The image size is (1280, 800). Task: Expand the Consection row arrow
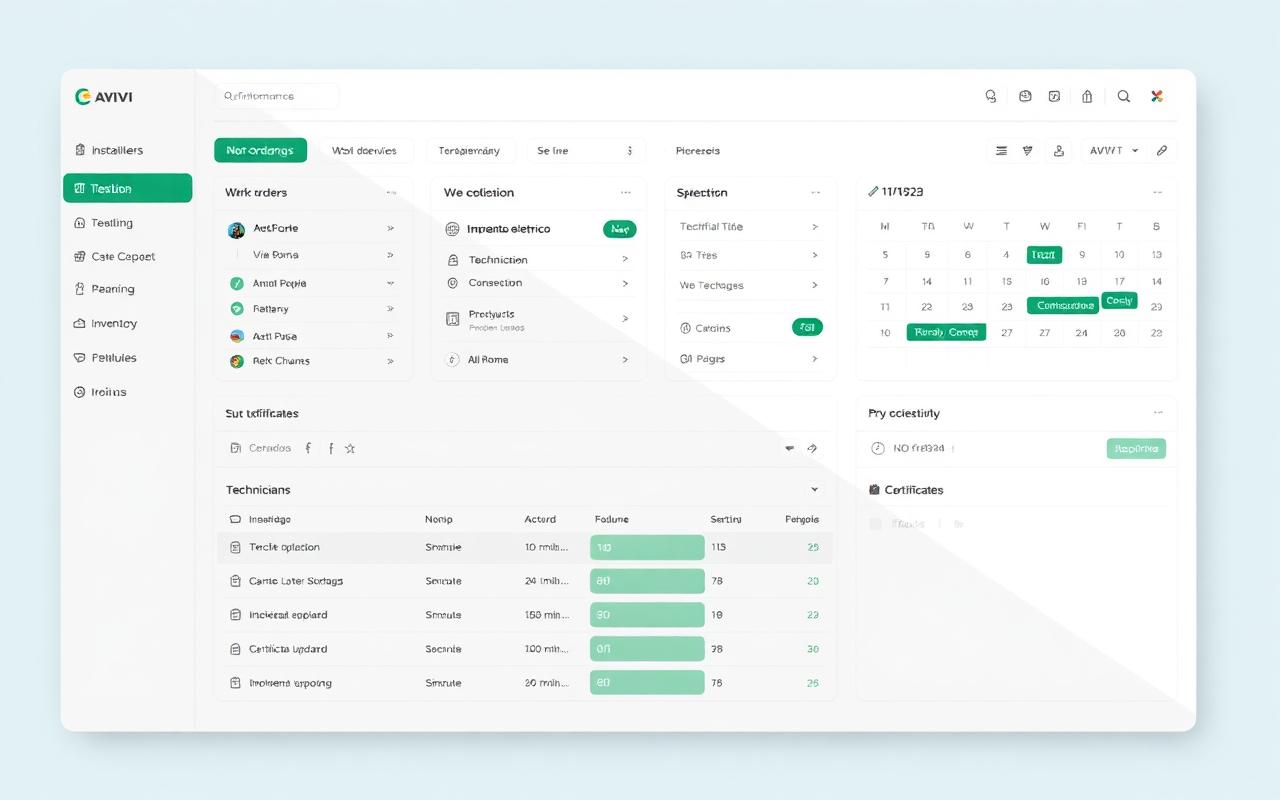click(625, 284)
